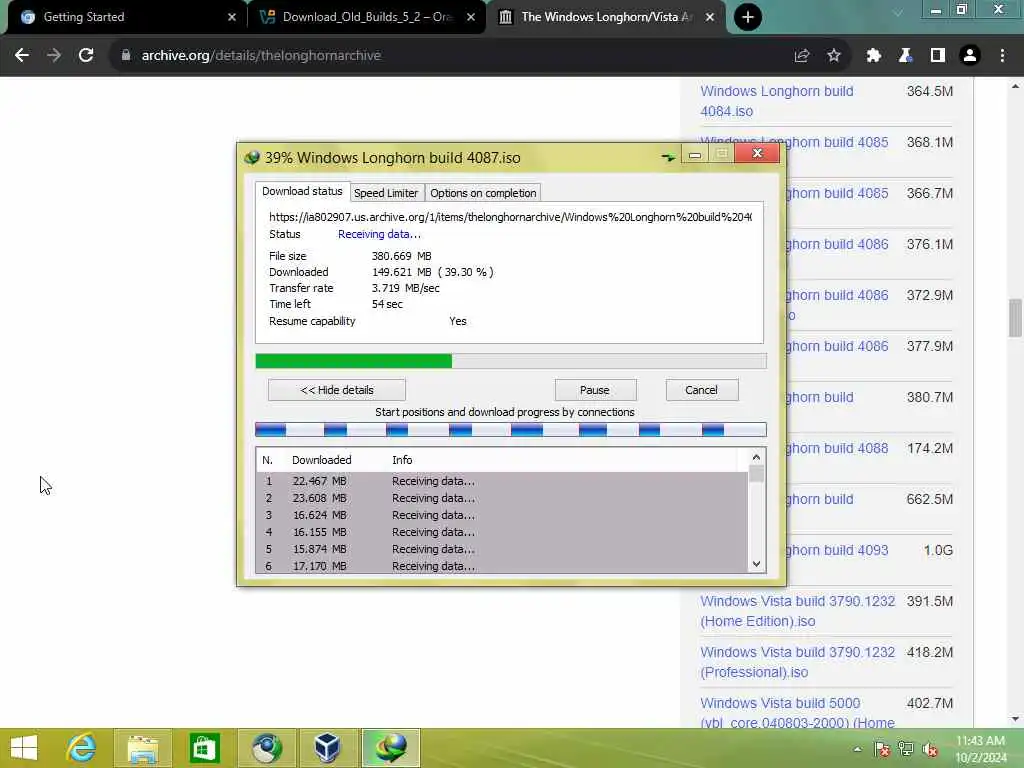1024x768 pixels.
Task: Click the download URL text
Action: pos(510,217)
